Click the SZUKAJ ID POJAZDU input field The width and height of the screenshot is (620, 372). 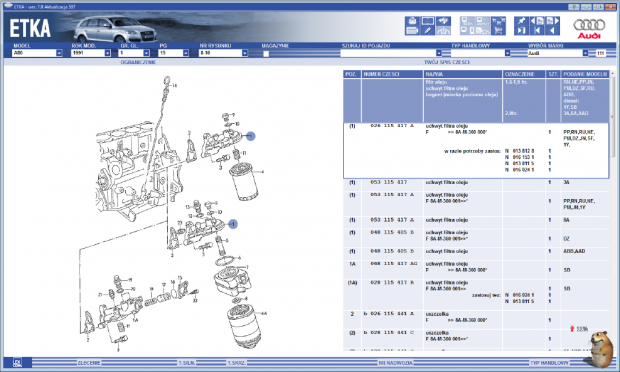click(x=391, y=53)
